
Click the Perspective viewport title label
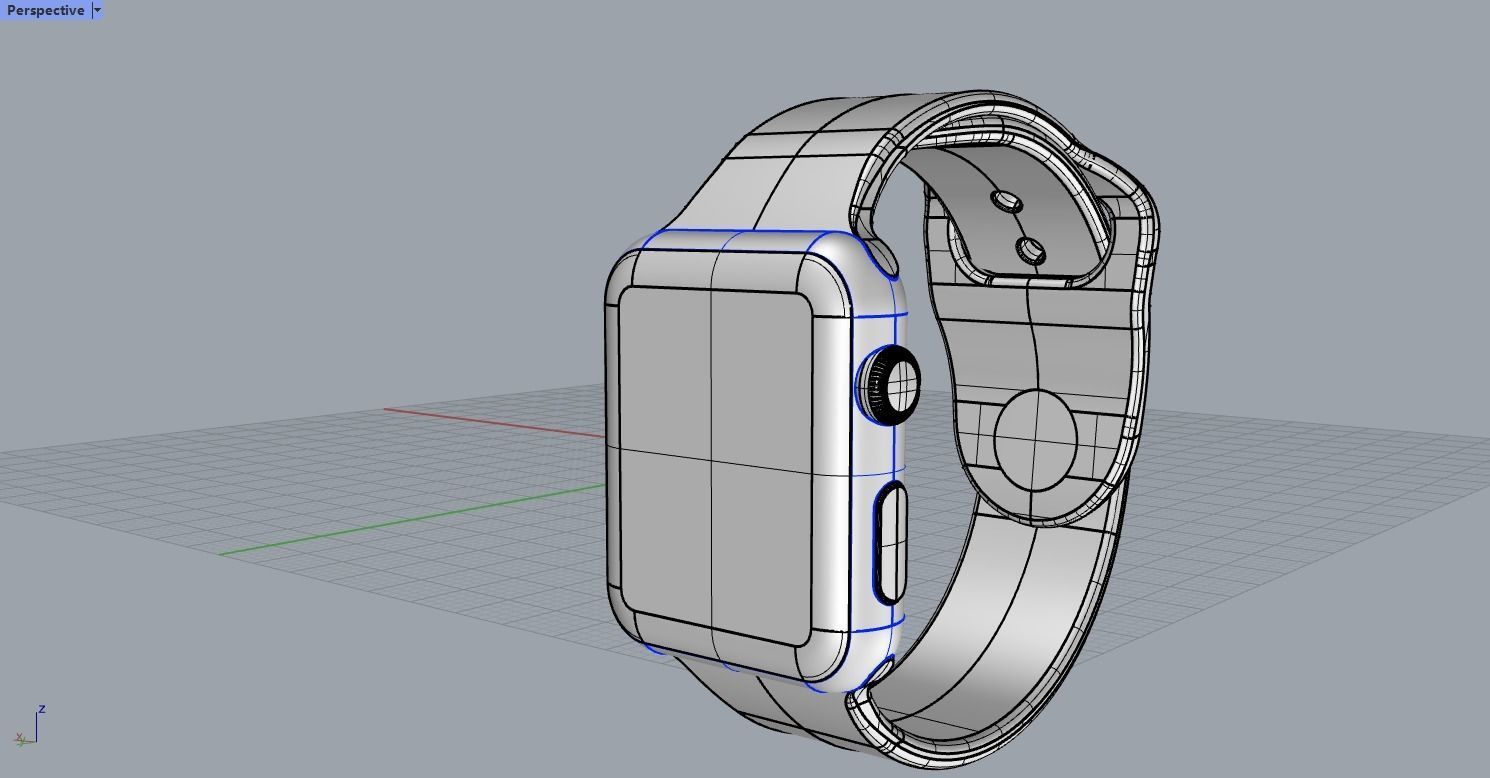[x=45, y=10]
